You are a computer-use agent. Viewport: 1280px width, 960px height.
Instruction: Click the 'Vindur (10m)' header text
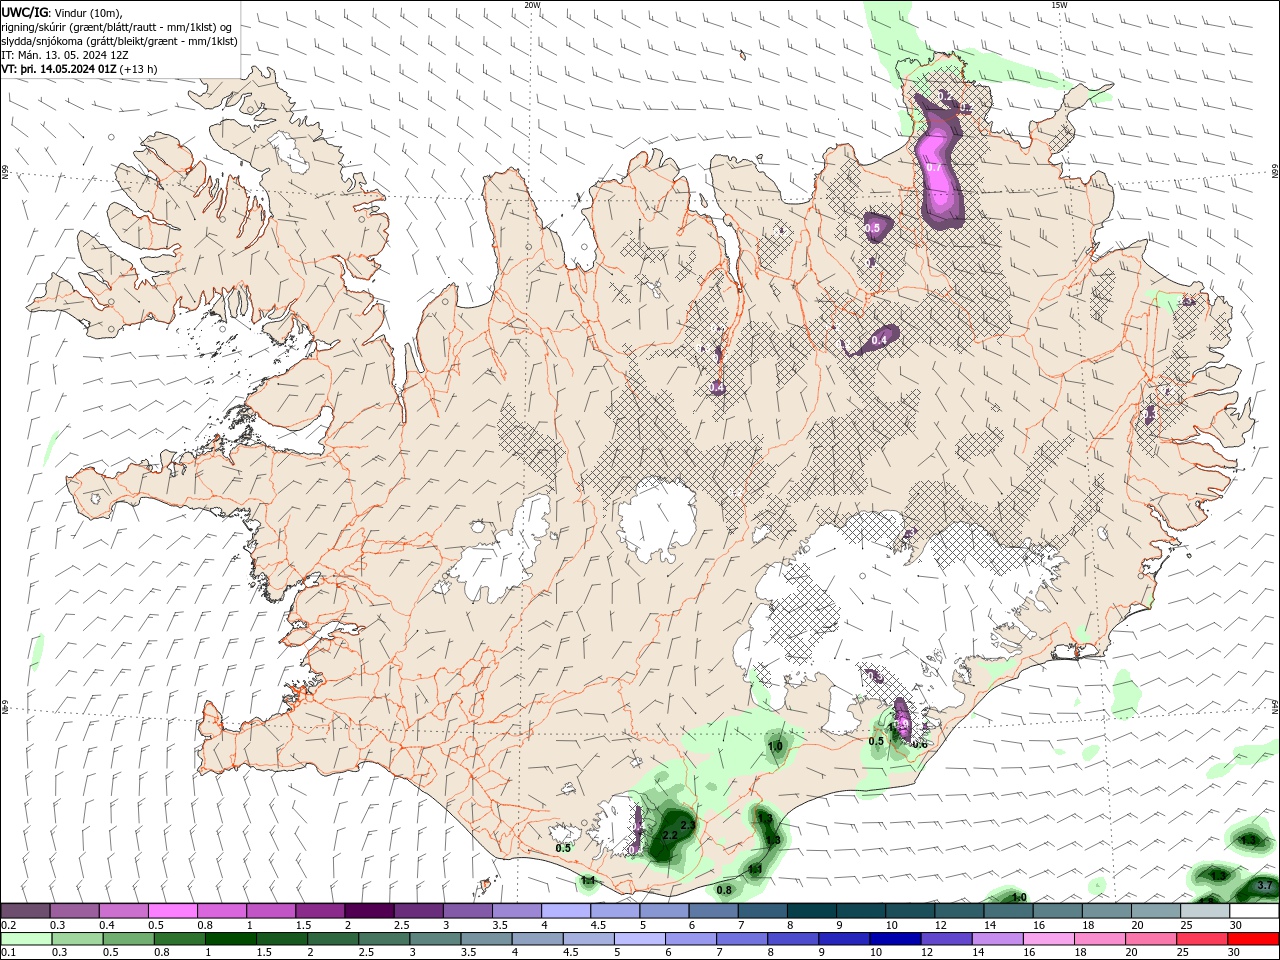tap(88, 12)
